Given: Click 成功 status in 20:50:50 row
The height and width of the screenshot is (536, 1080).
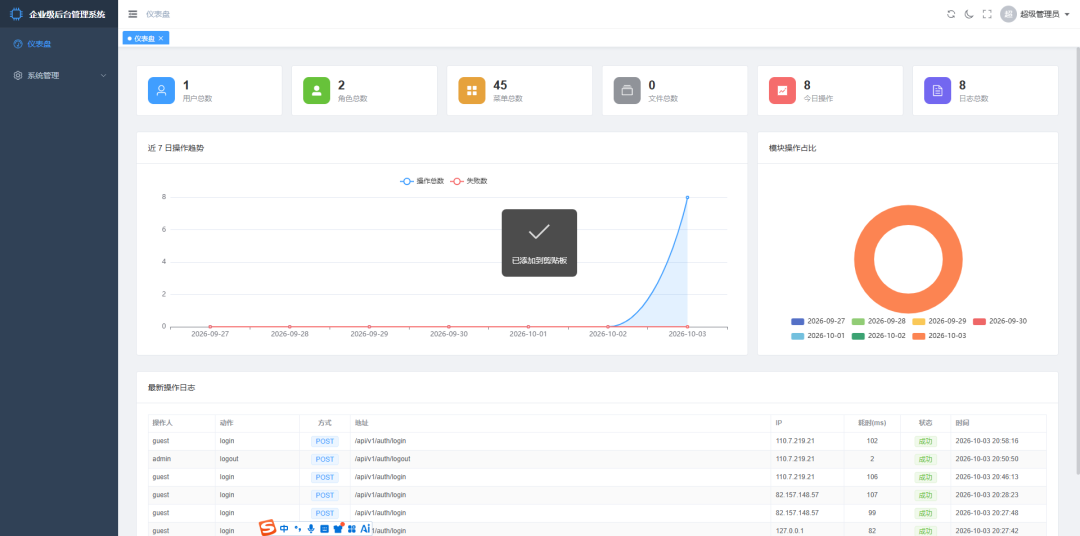Looking at the screenshot, I should [925, 460].
